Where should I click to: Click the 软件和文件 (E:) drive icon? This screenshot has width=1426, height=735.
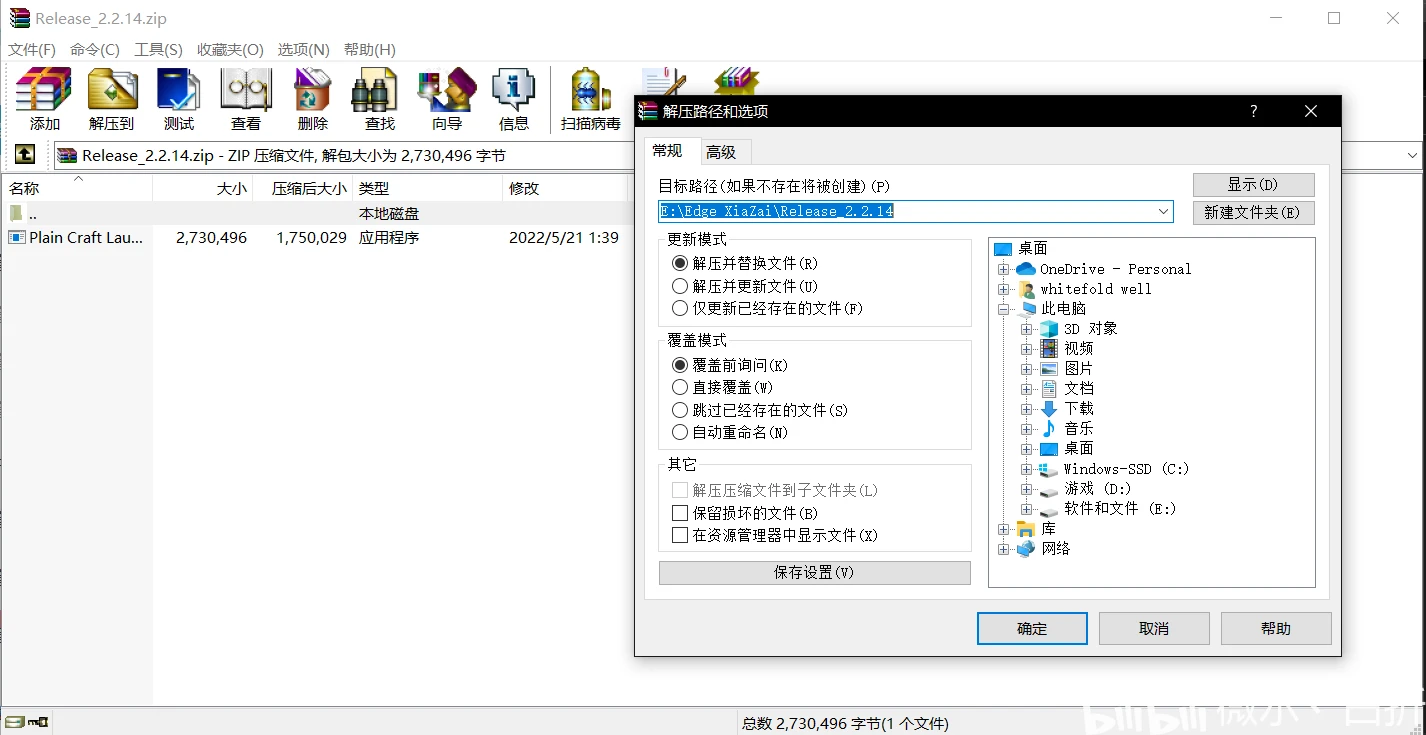[x=1049, y=510]
